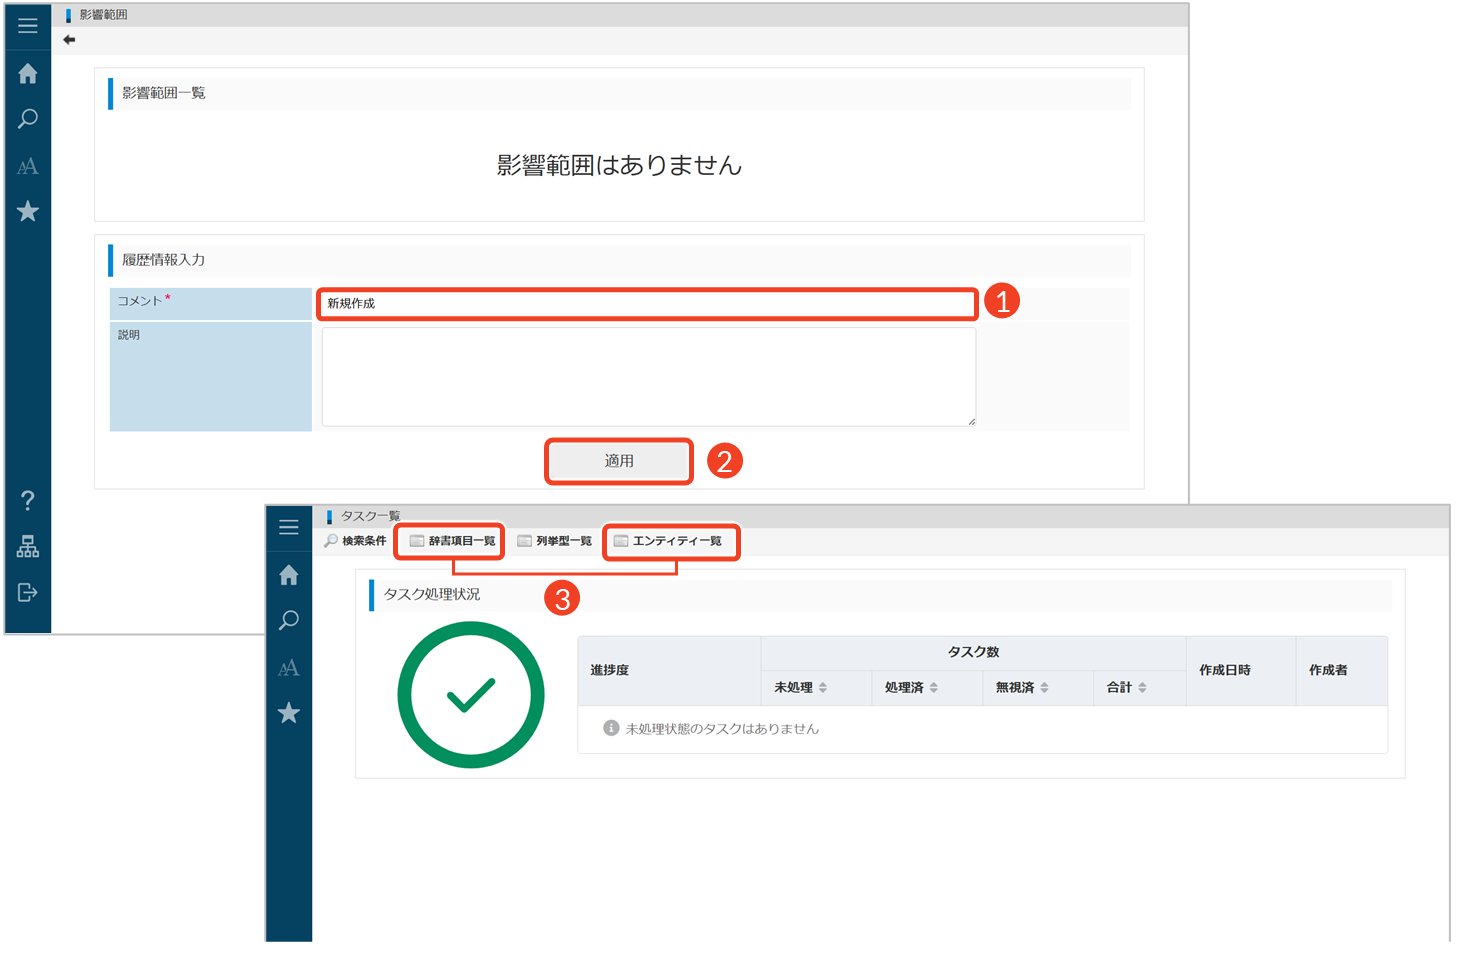The height and width of the screenshot is (963, 1459).
Task: Click the 適用 button
Action: (619, 461)
